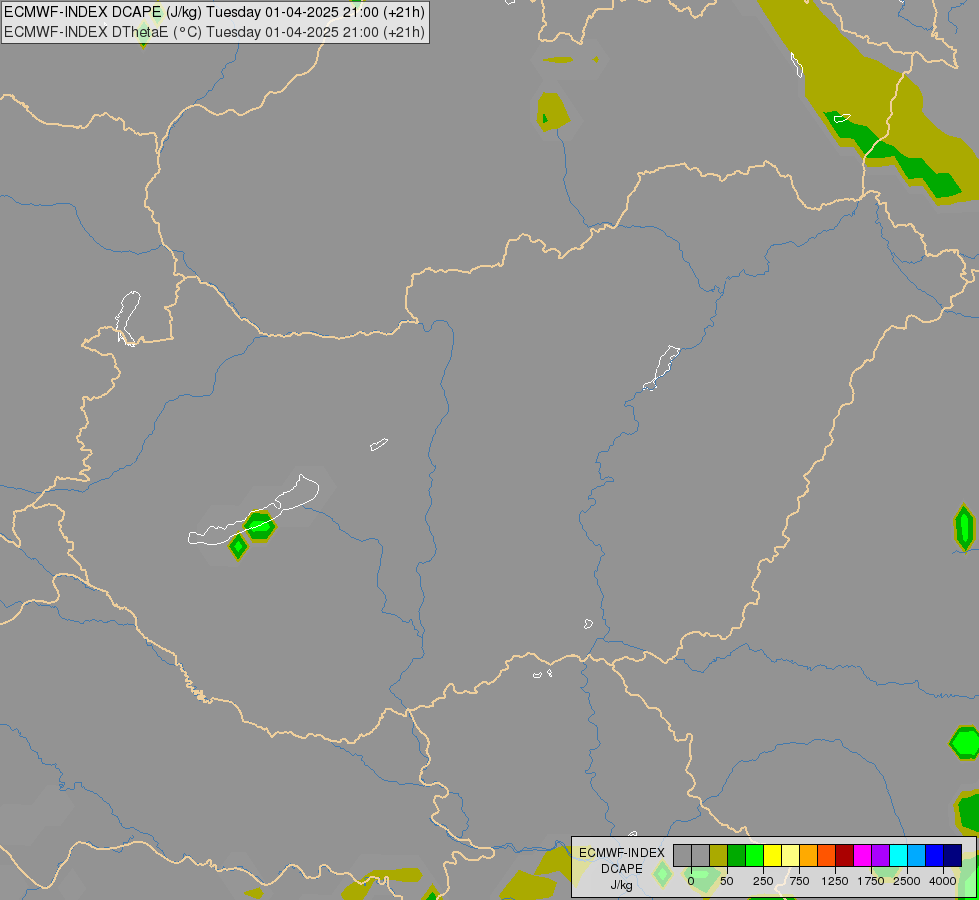
Task: Select the bright green legend swatch
Action: [x=755, y=856]
